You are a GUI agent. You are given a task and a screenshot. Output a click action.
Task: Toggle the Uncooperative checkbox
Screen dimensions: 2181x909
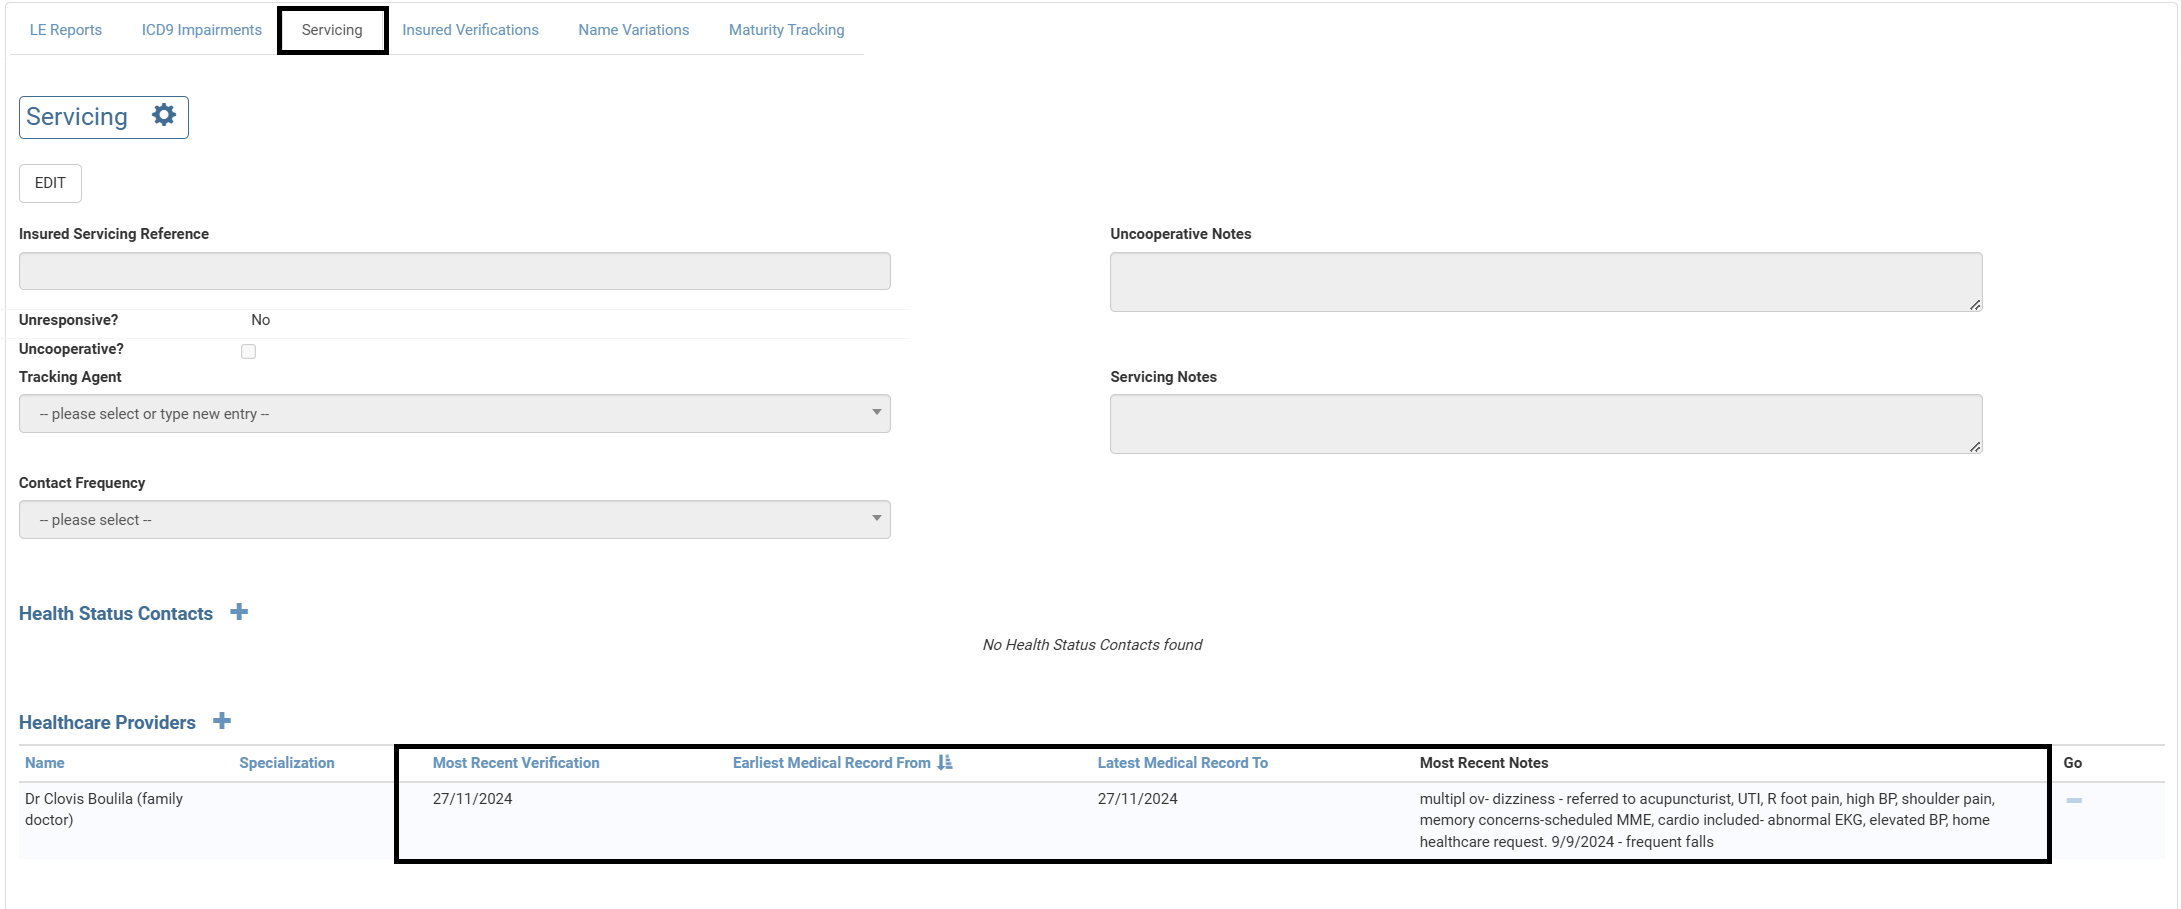click(248, 351)
